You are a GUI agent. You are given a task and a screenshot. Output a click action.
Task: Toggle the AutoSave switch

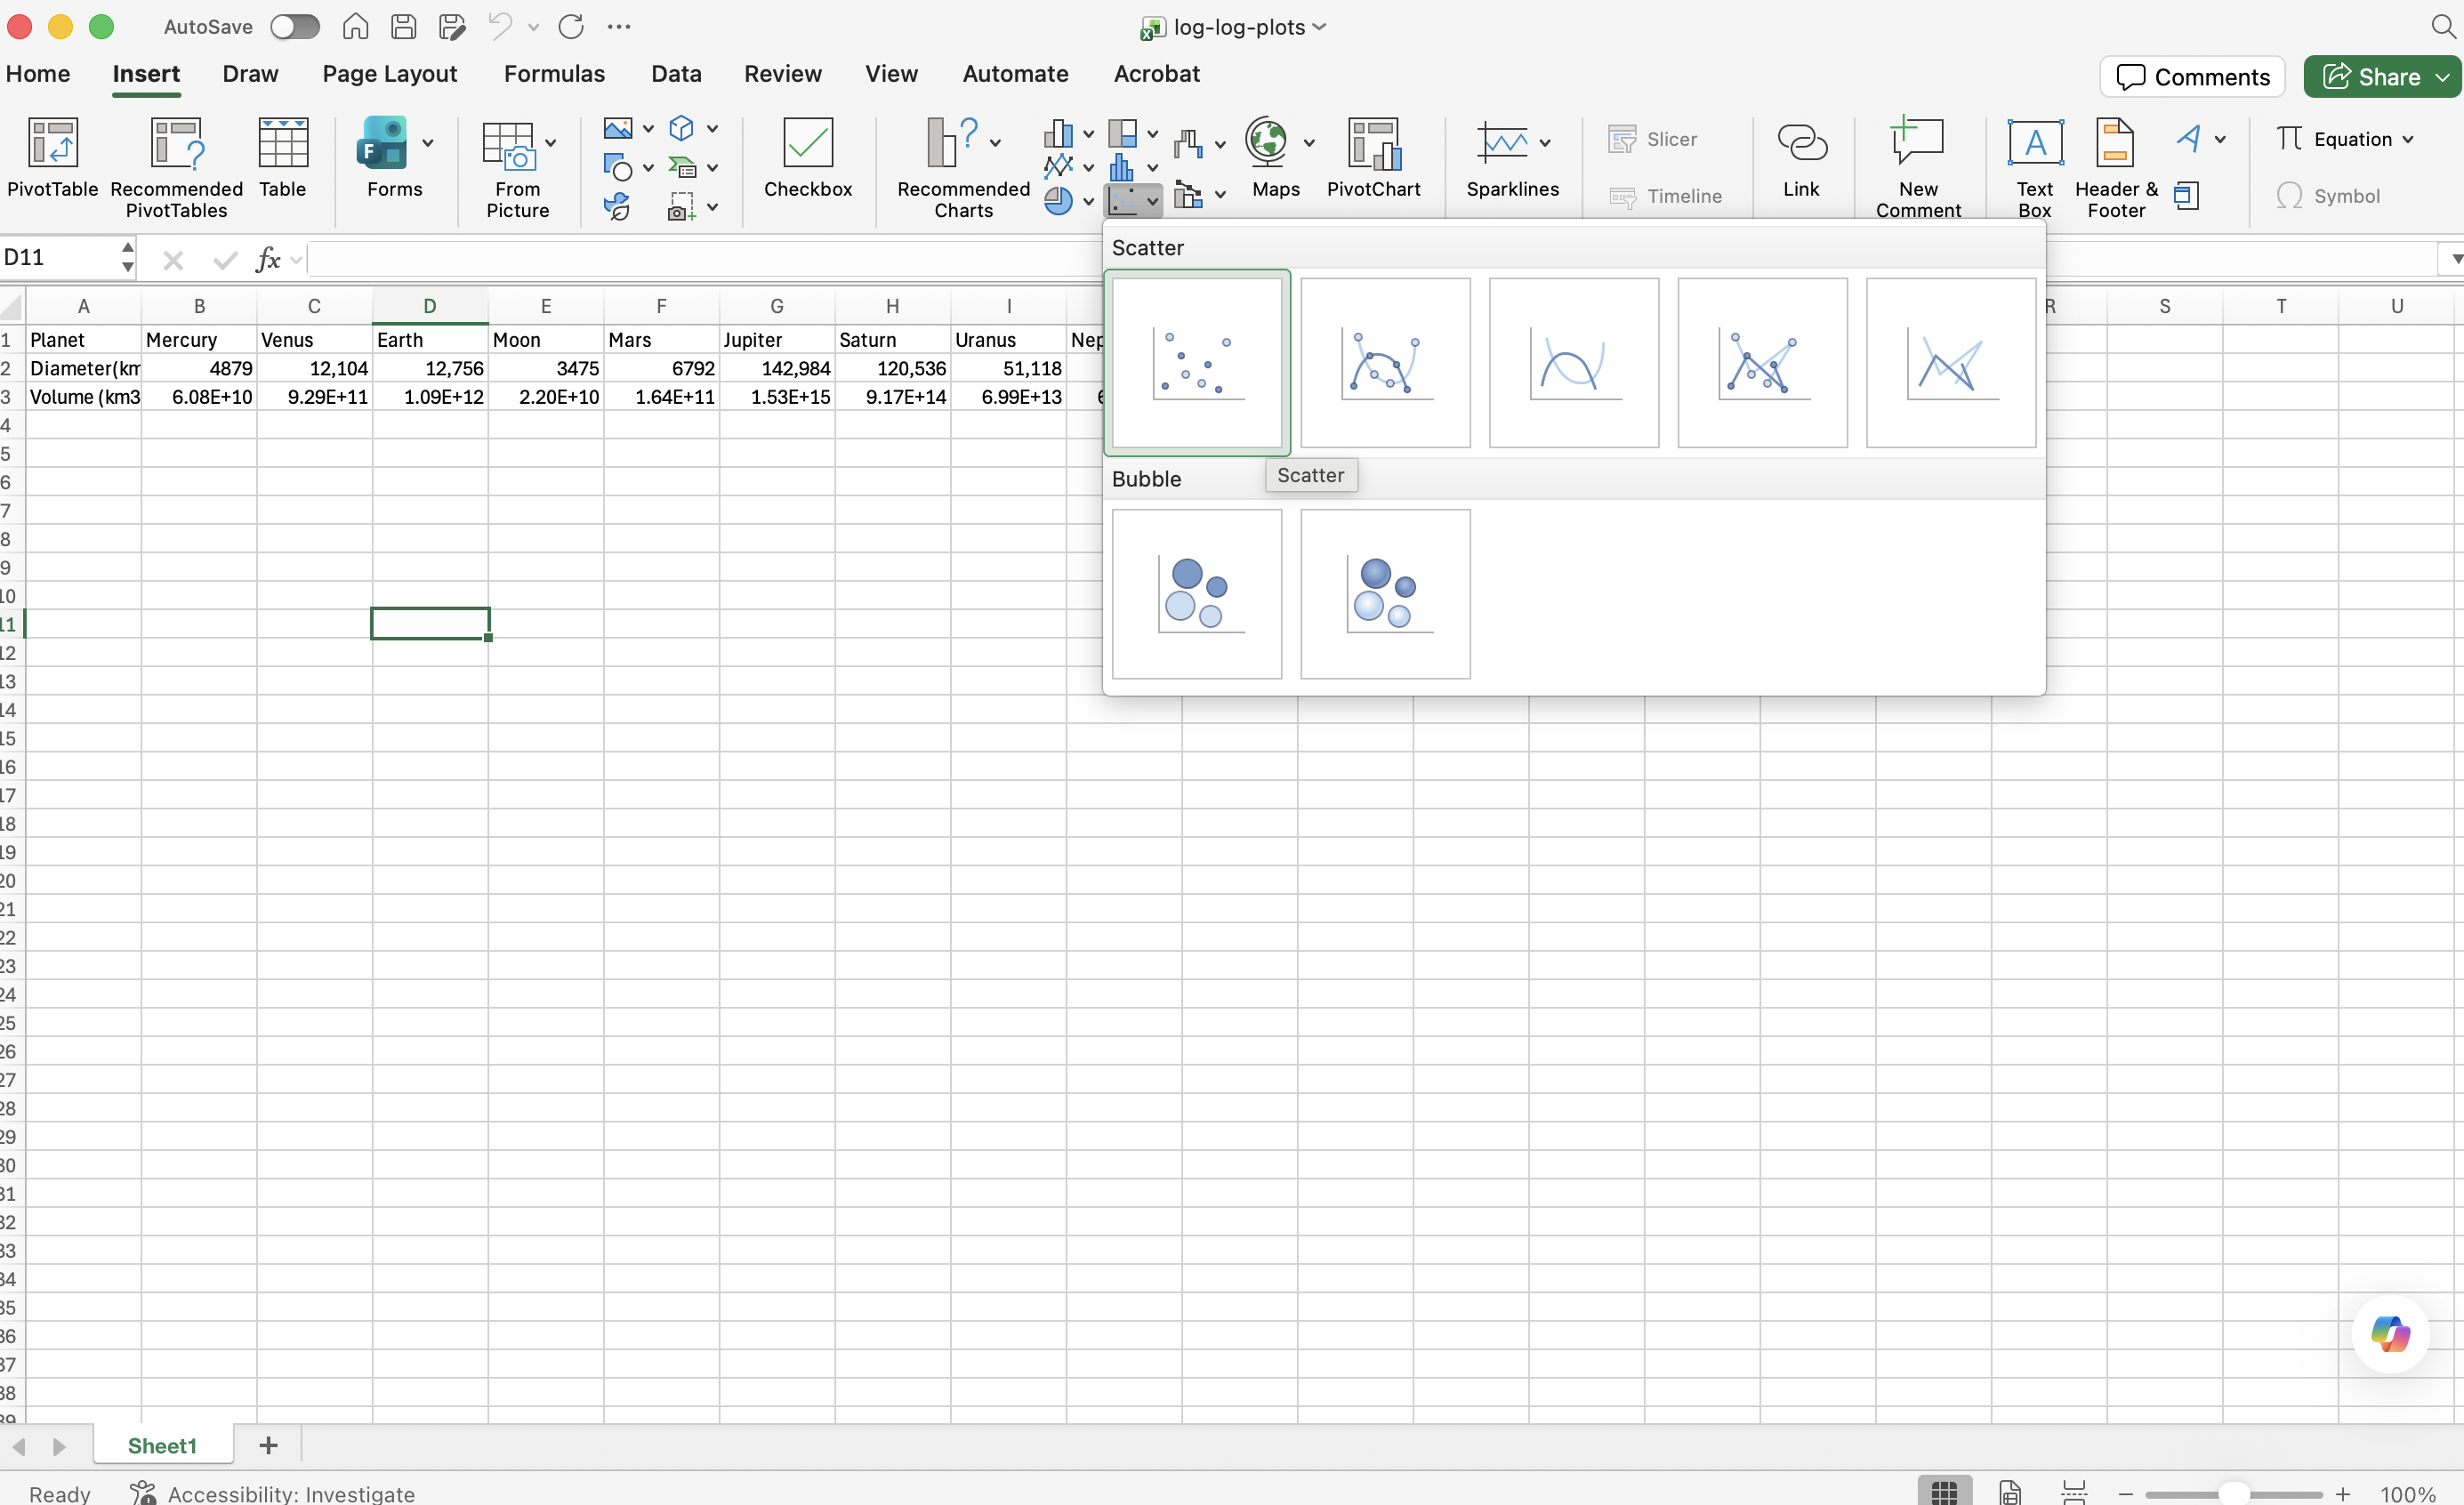295,27
